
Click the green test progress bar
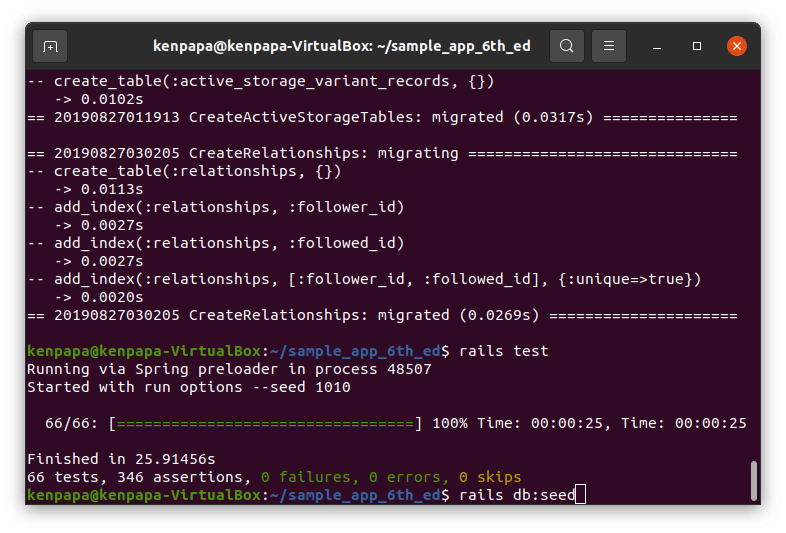pyautogui.click(x=265, y=424)
